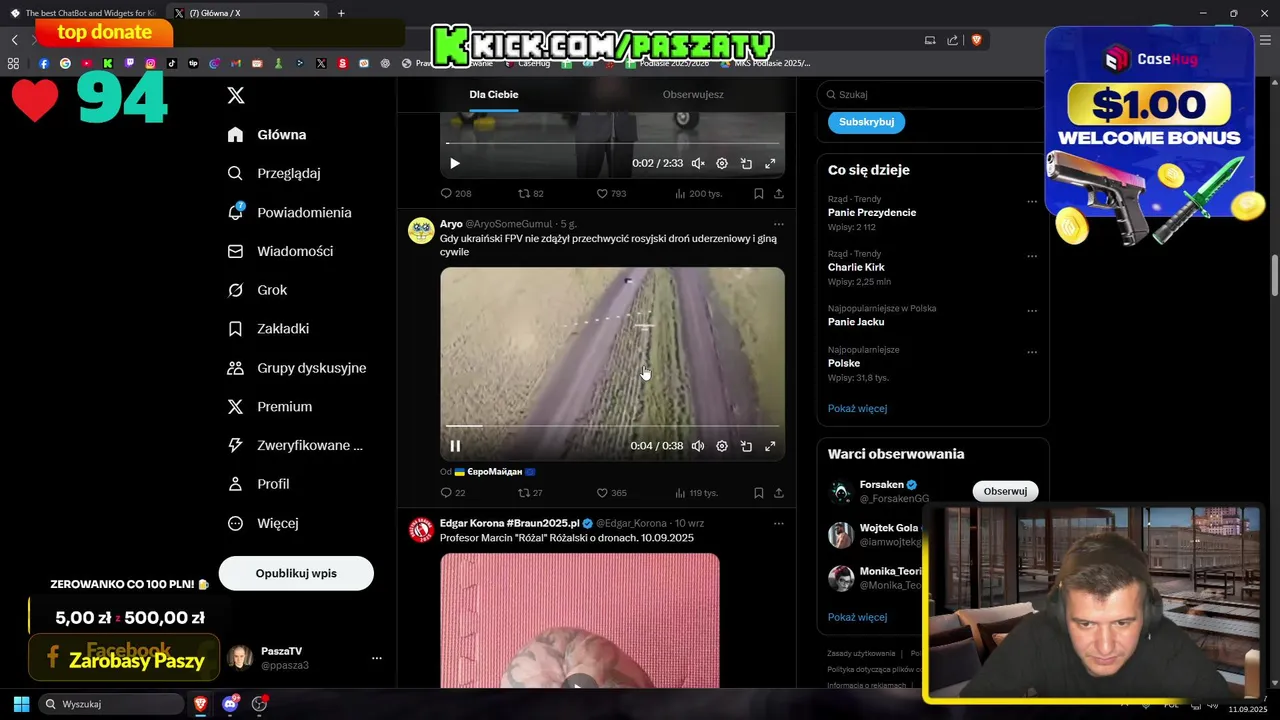
Task: Seek on top video progress bar
Action: click(612, 143)
